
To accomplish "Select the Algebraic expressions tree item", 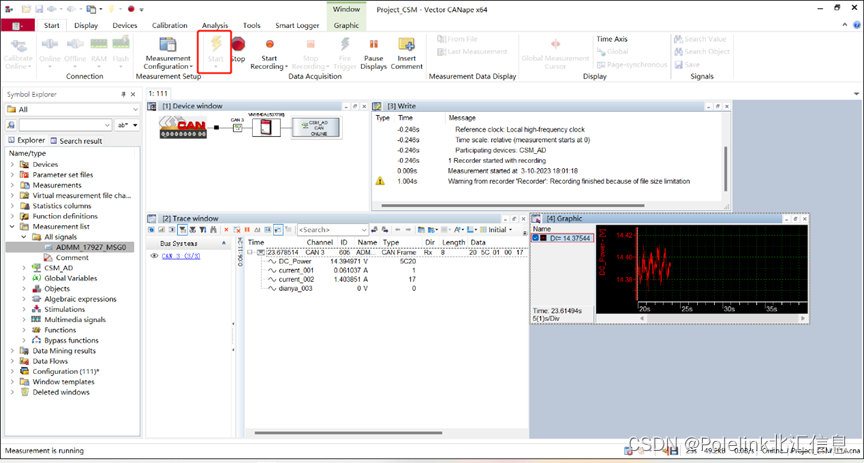I will click(x=80, y=299).
